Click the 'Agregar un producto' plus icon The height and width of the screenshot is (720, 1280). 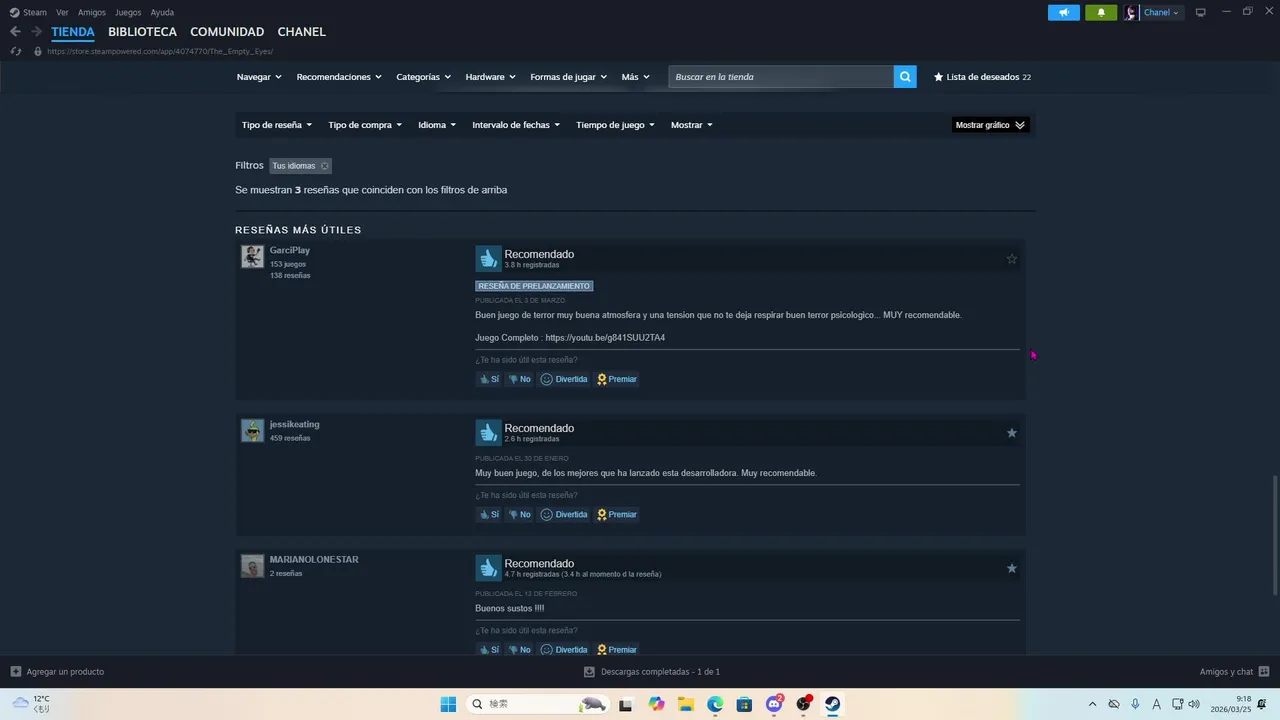point(15,672)
